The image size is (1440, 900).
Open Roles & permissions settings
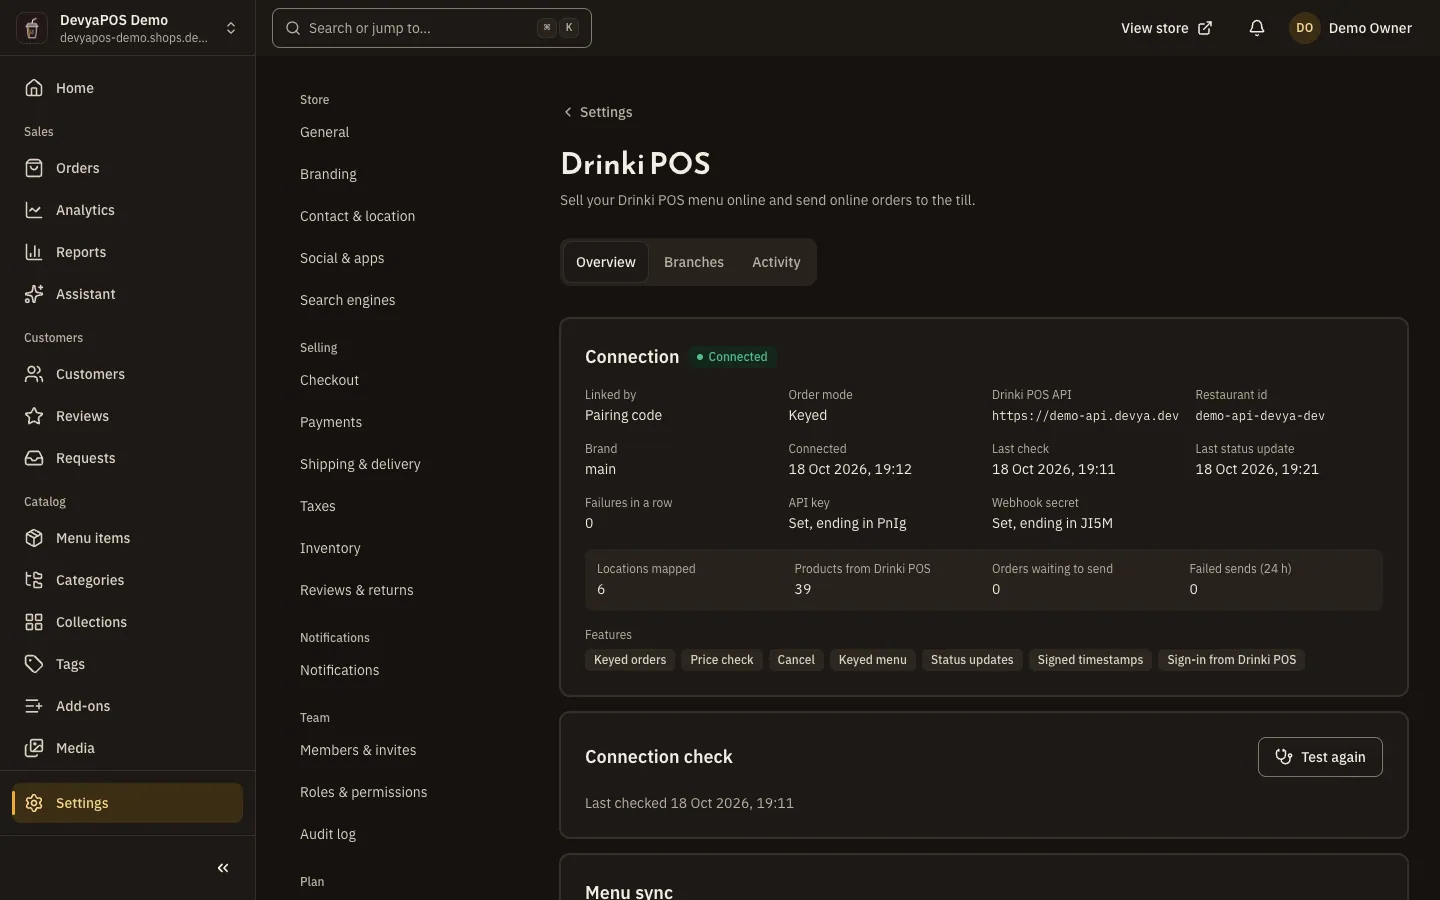click(x=363, y=792)
